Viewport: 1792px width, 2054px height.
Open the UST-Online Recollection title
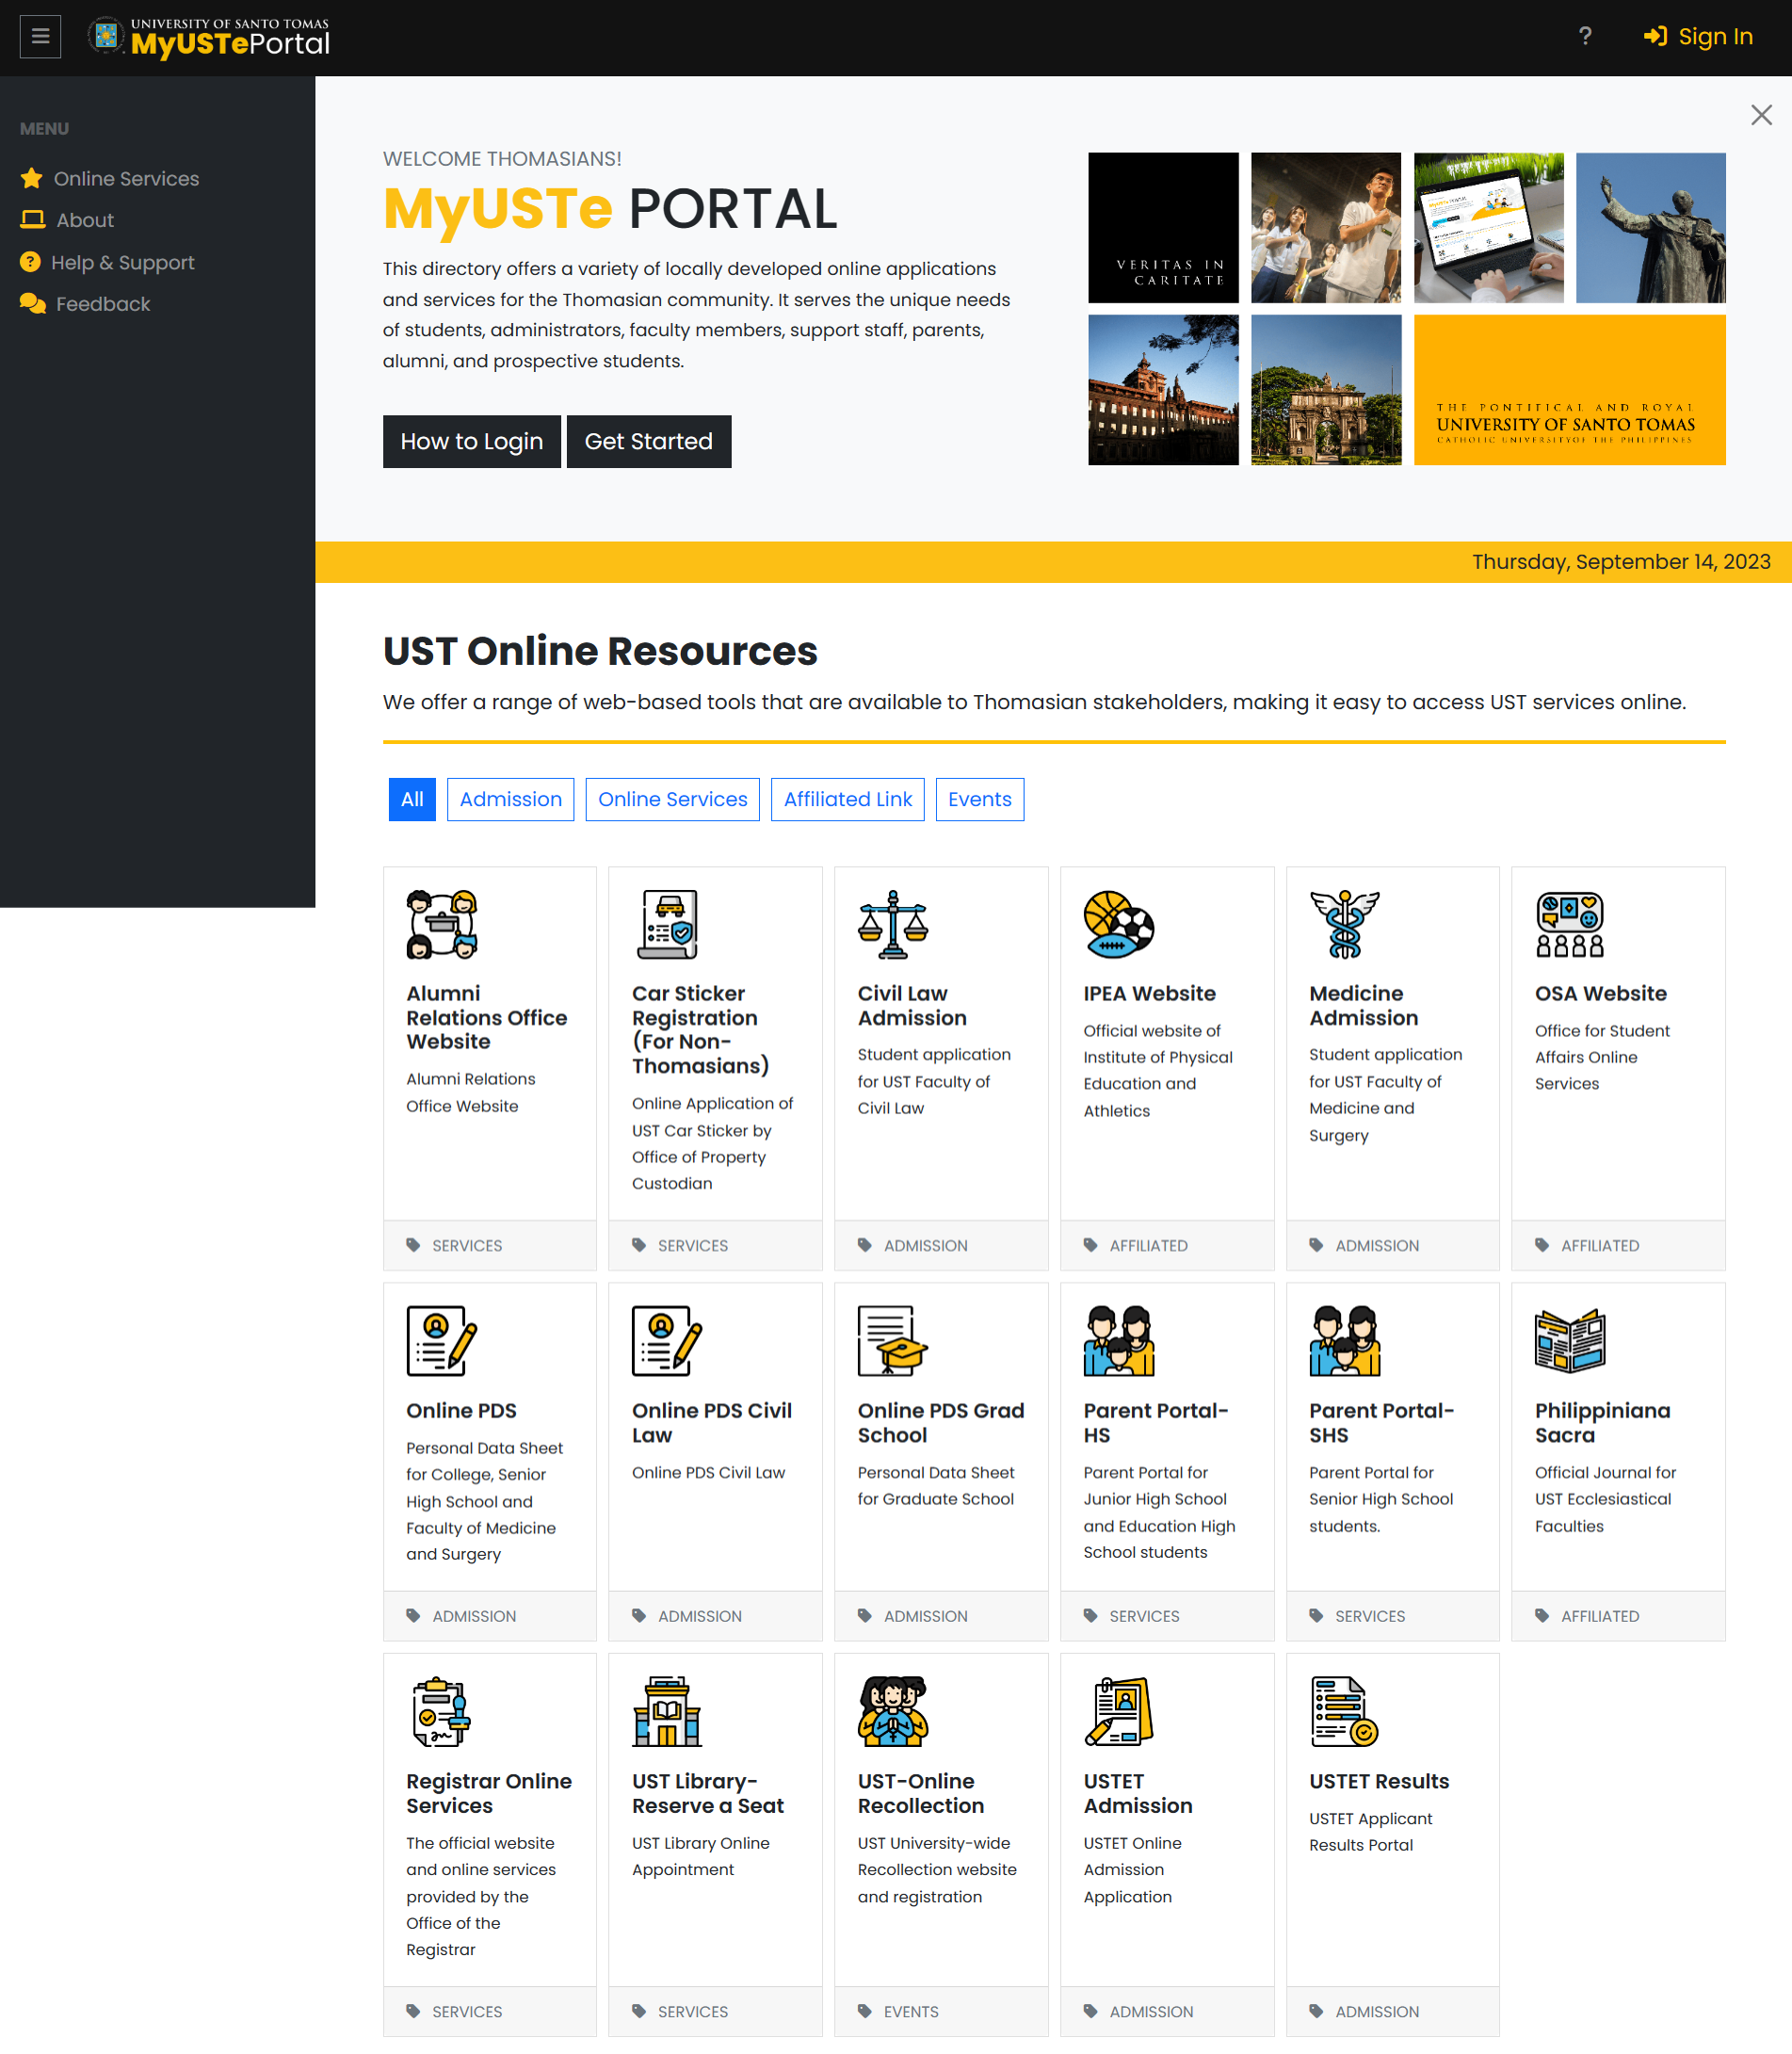coord(921,1793)
